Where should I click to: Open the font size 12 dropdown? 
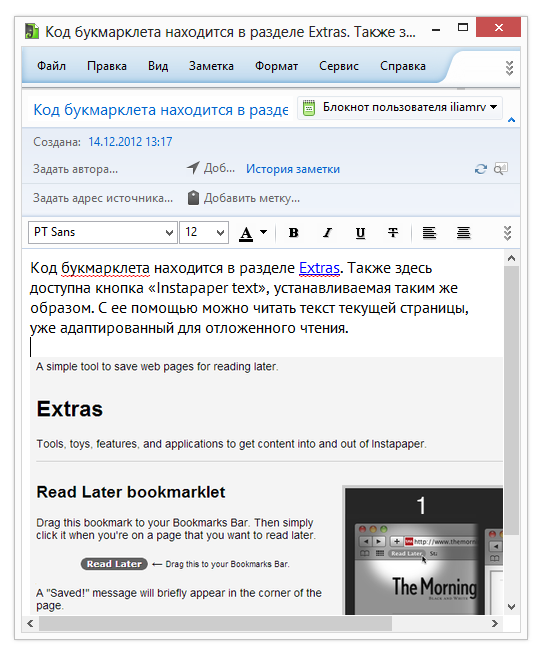204,232
